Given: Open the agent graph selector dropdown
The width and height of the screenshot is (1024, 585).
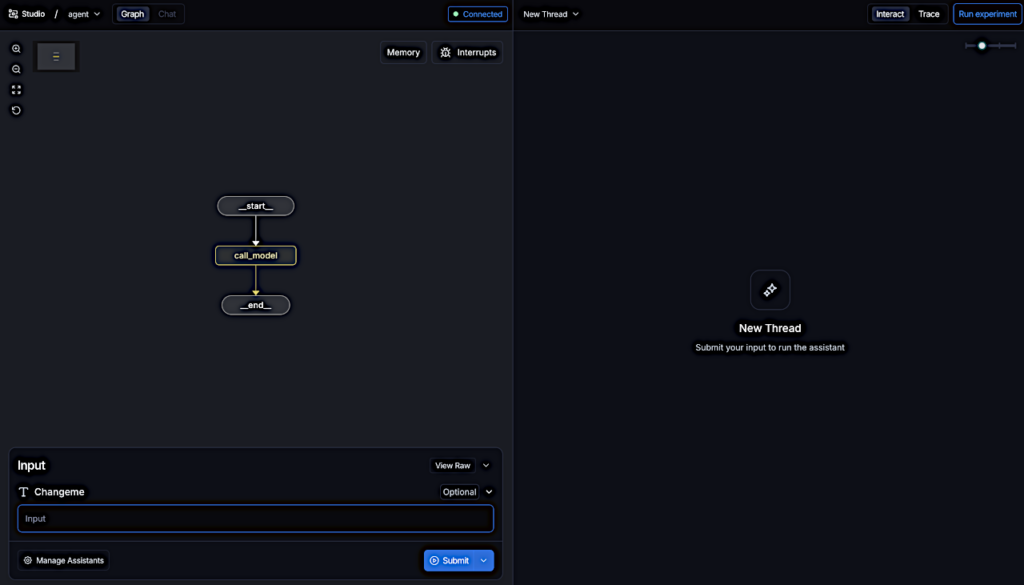Looking at the screenshot, I should 84,14.
